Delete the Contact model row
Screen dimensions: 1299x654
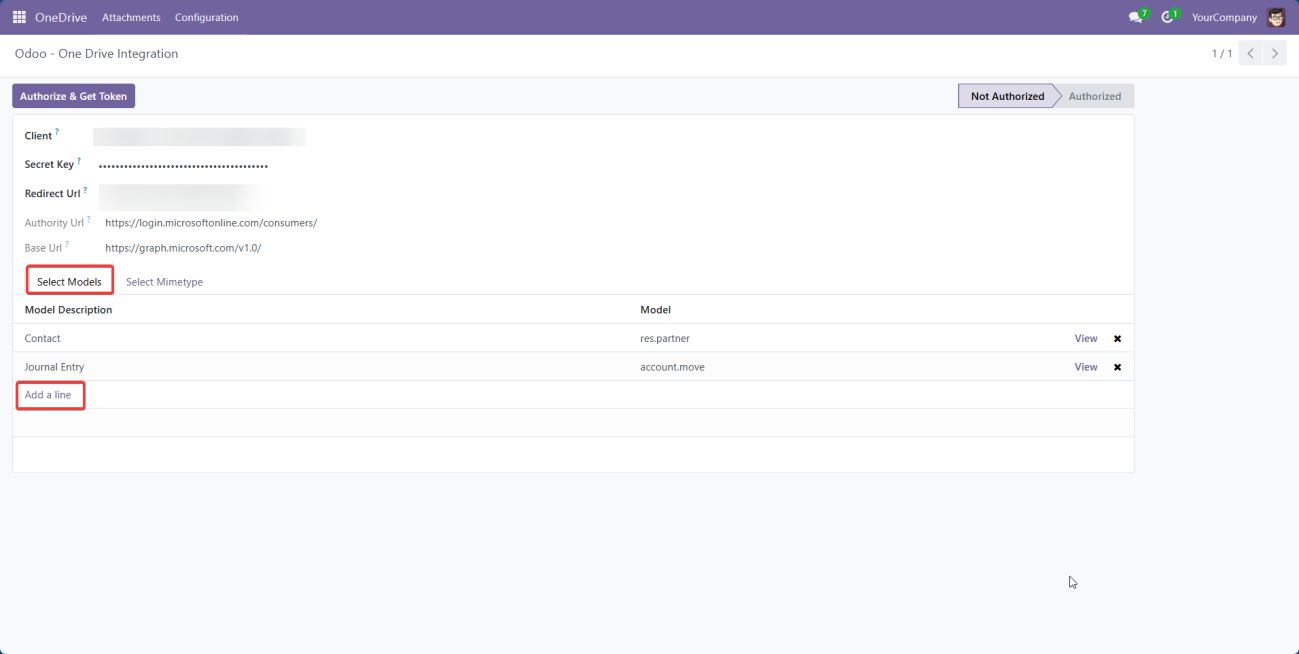point(1117,339)
